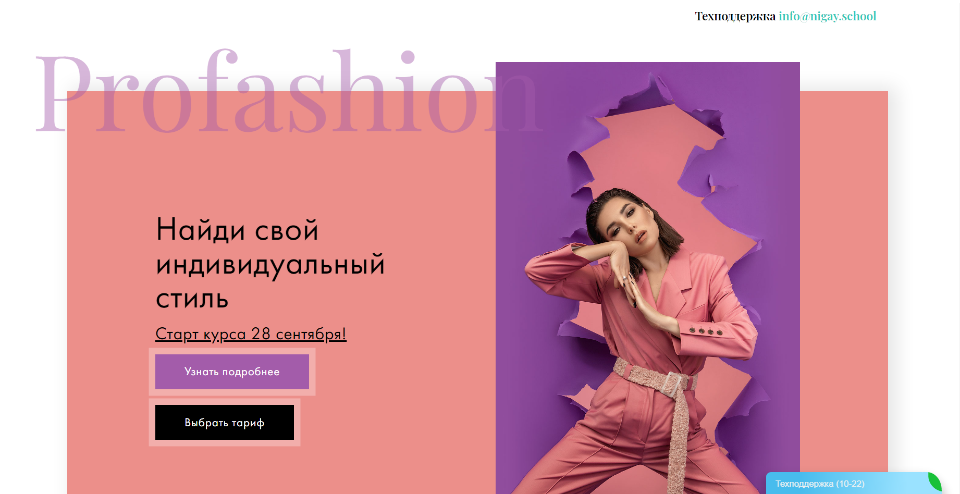Viewport: 960px width, 494px height.
Task: Click the word стиль in the heading
Action: coord(192,299)
